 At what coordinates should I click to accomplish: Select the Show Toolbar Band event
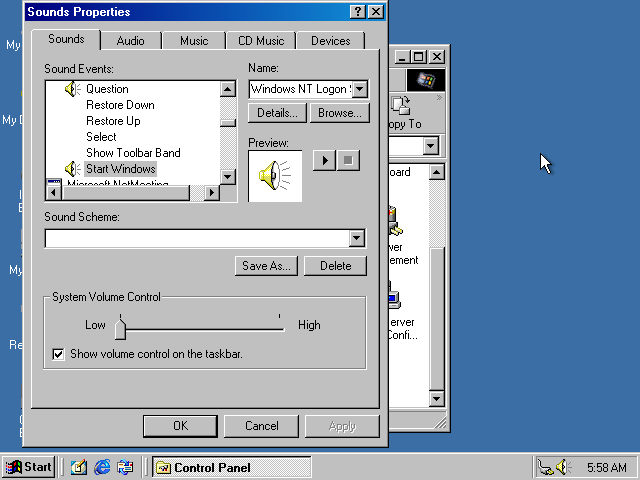[133, 153]
